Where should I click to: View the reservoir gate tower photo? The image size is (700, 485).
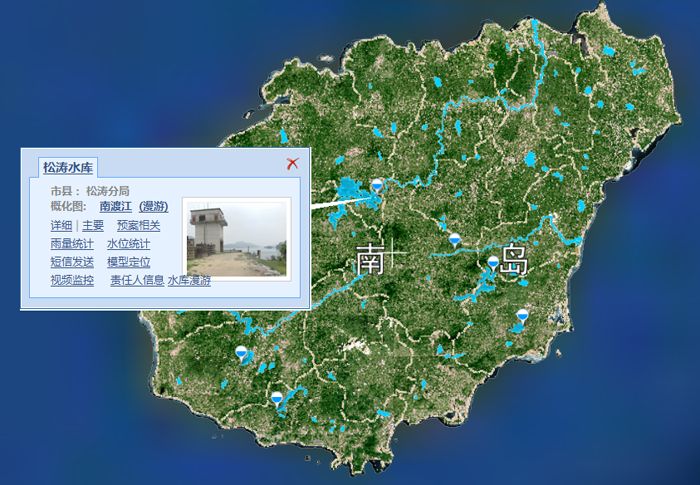pyautogui.click(x=237, y=239)
